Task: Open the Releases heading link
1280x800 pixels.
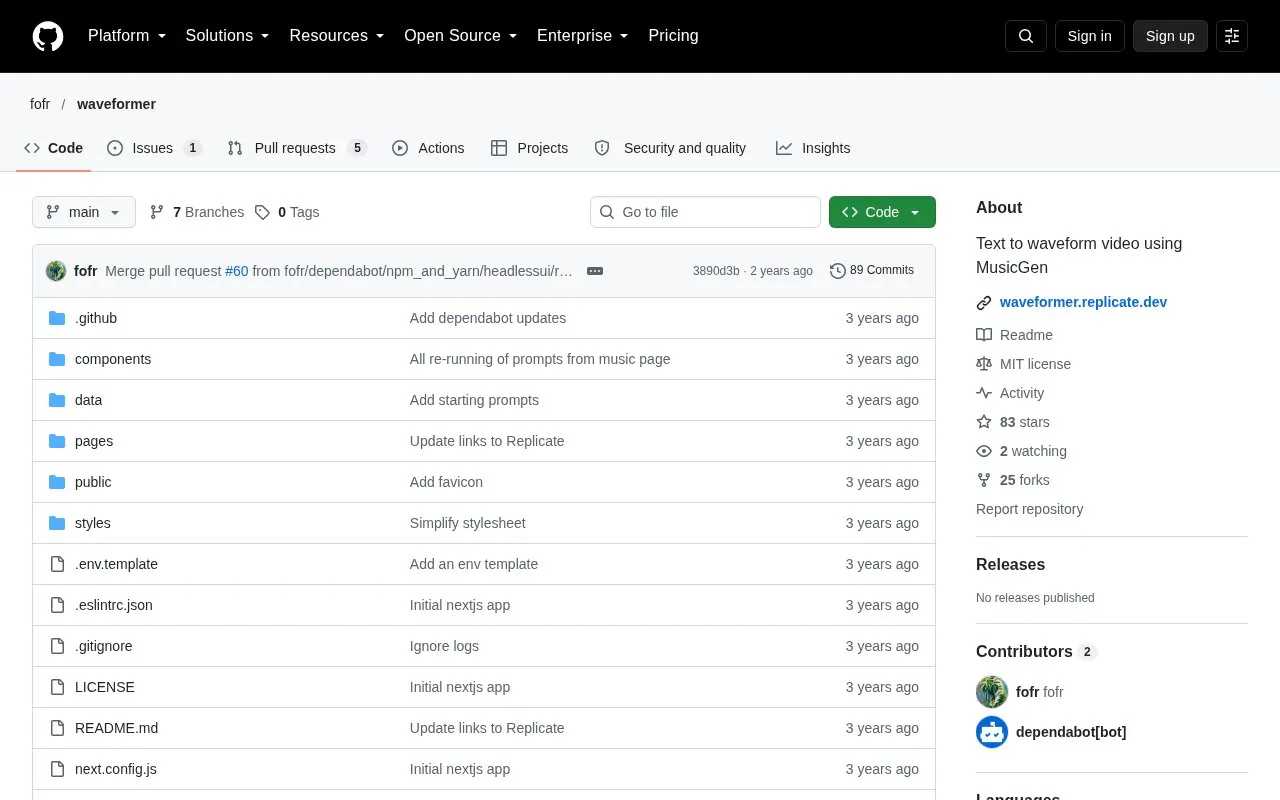Action: tap(1010, 565)
